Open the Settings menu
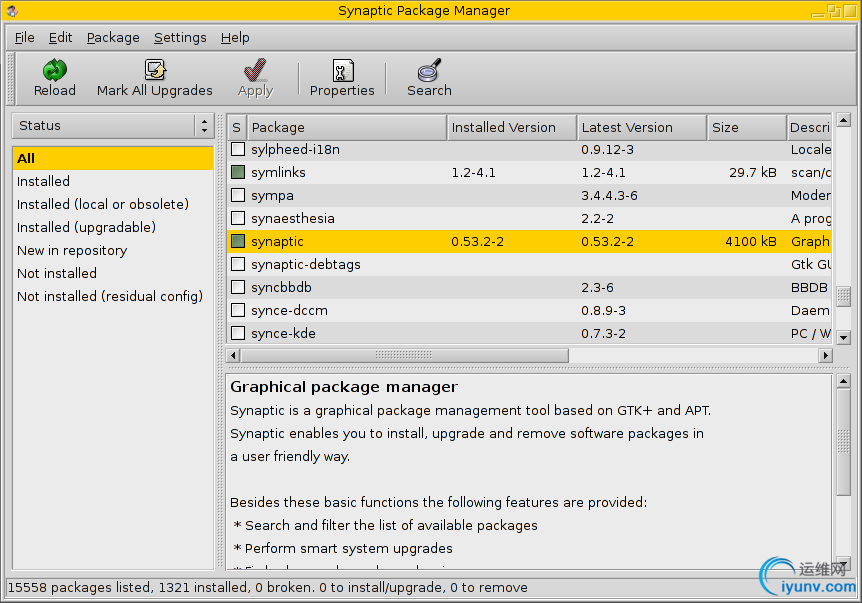 [180, 38]
